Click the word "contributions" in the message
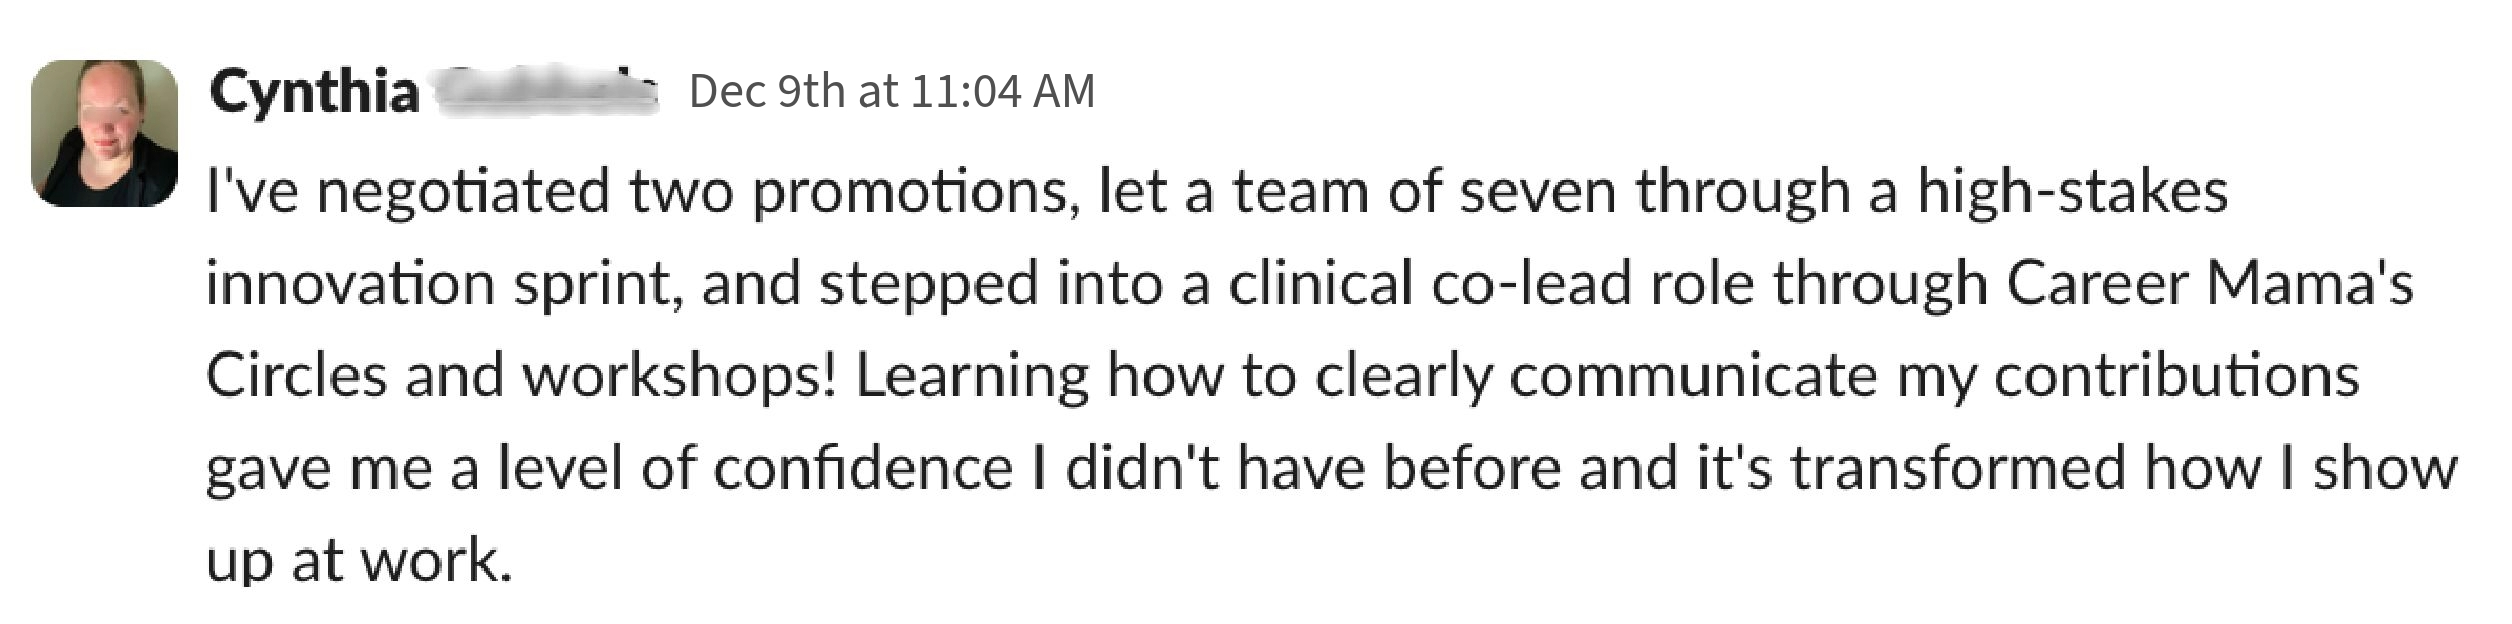Image resolution: width=2512 pixels, height=624 pixels. tap(2176, 376)
